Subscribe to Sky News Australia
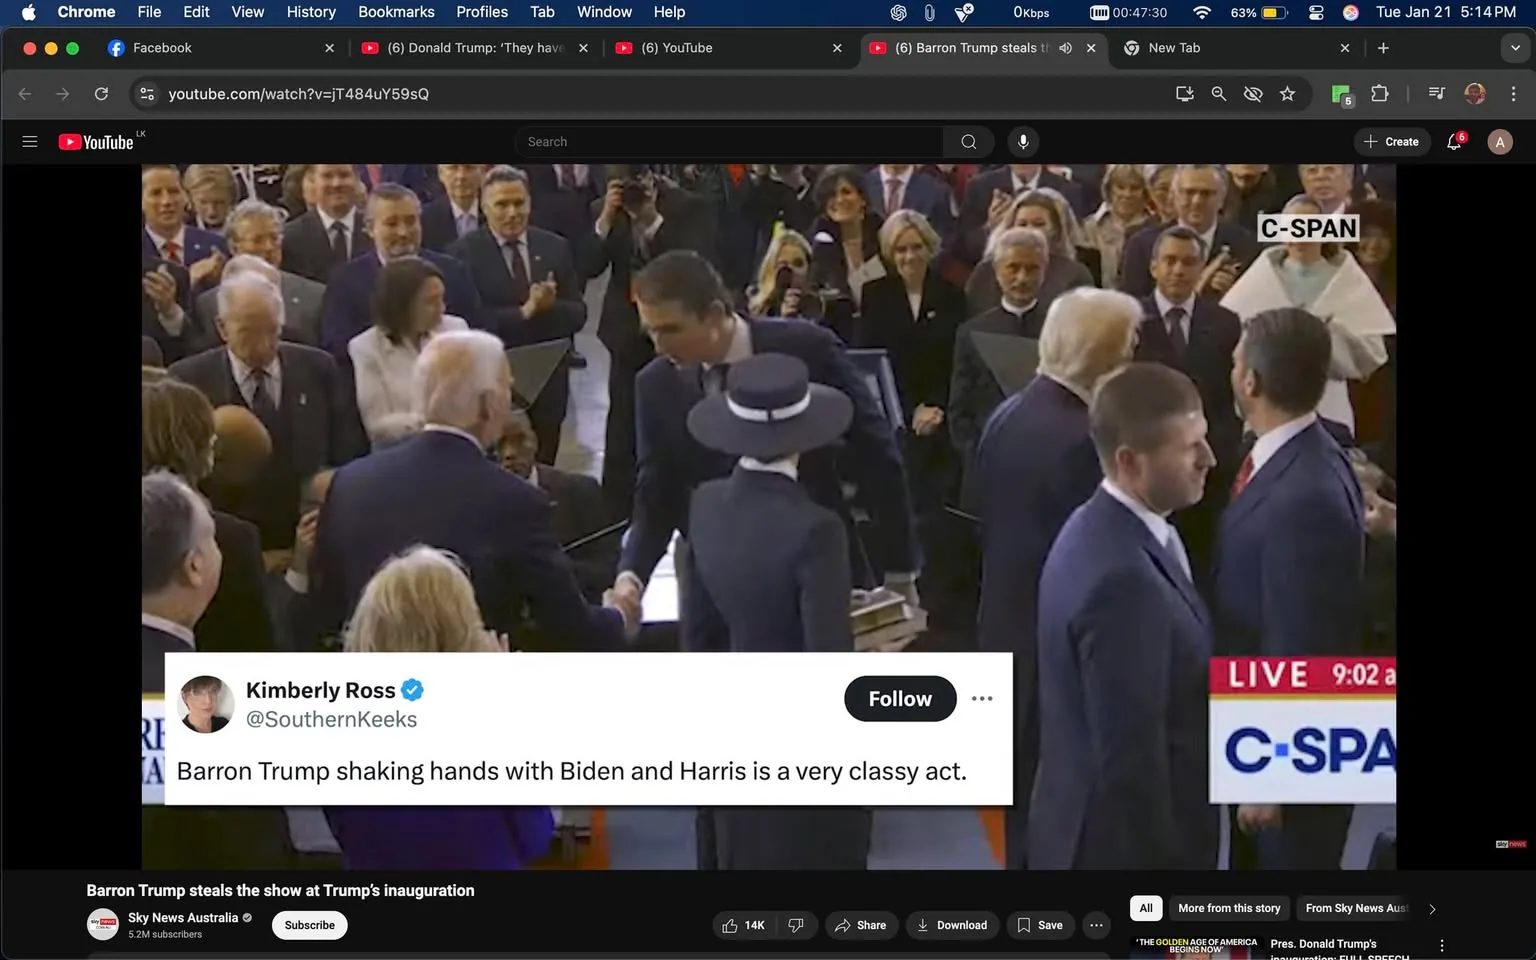Viewport: 1536px width, 960px height. coord(309,925)
